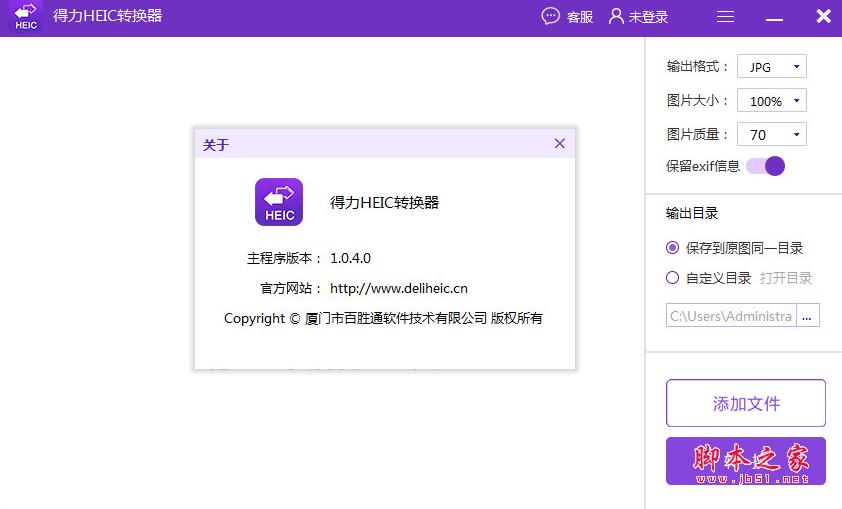Toggle the 保留exif信息 switch
This screenshot has height=509, width=842.
[766, 166]
